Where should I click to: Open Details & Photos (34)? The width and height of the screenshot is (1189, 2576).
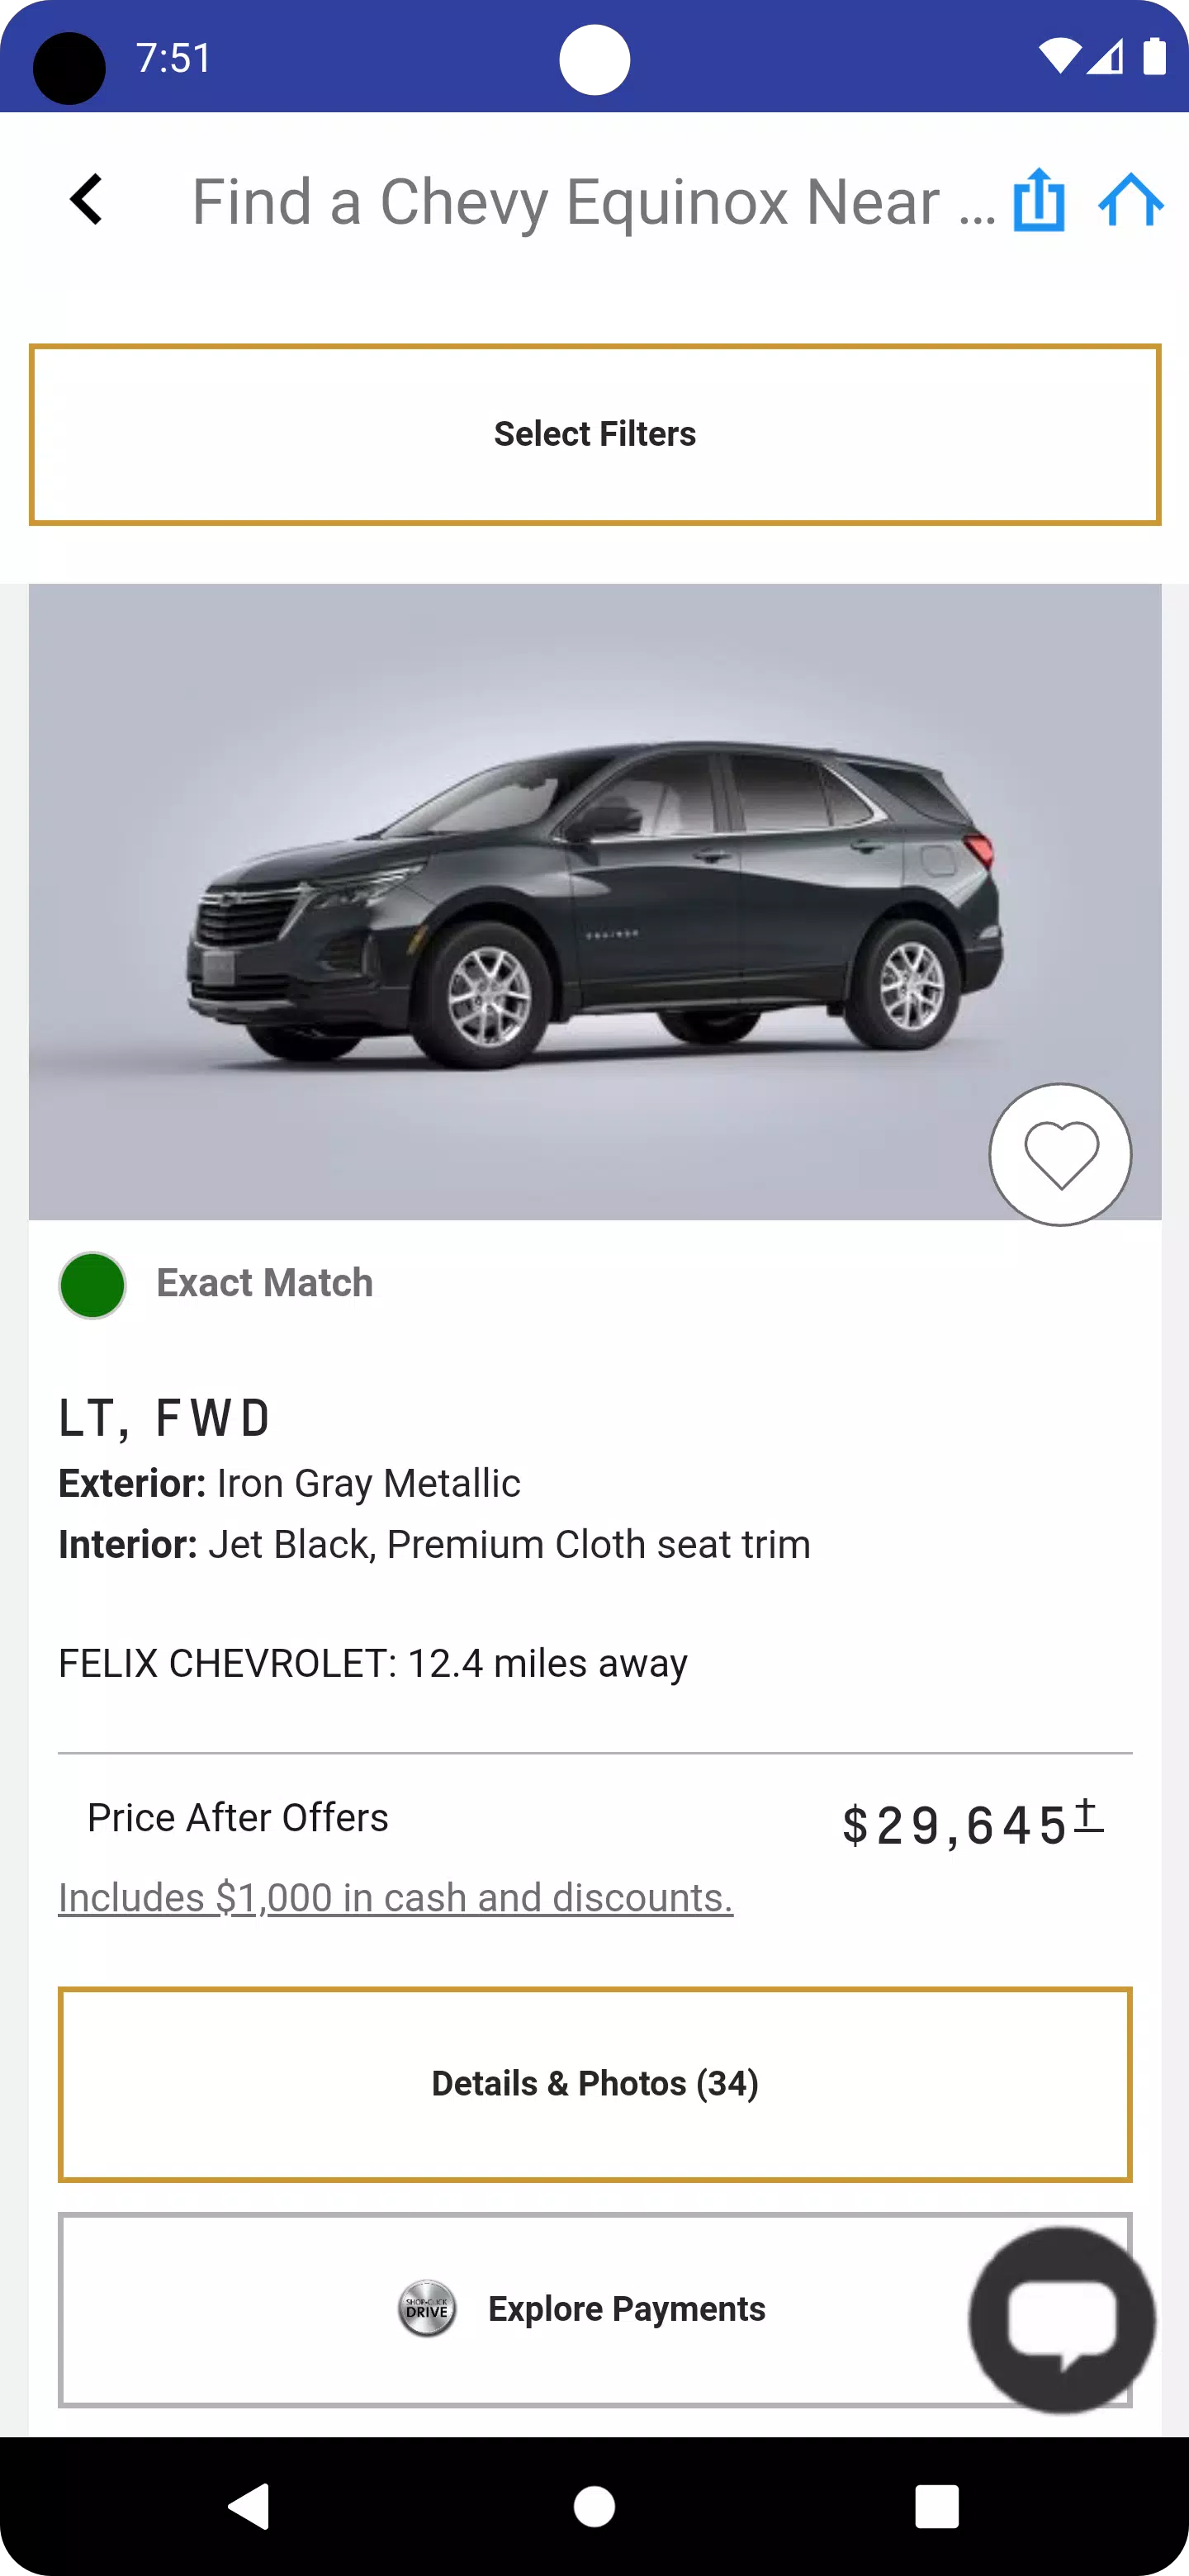point(595,2084)
